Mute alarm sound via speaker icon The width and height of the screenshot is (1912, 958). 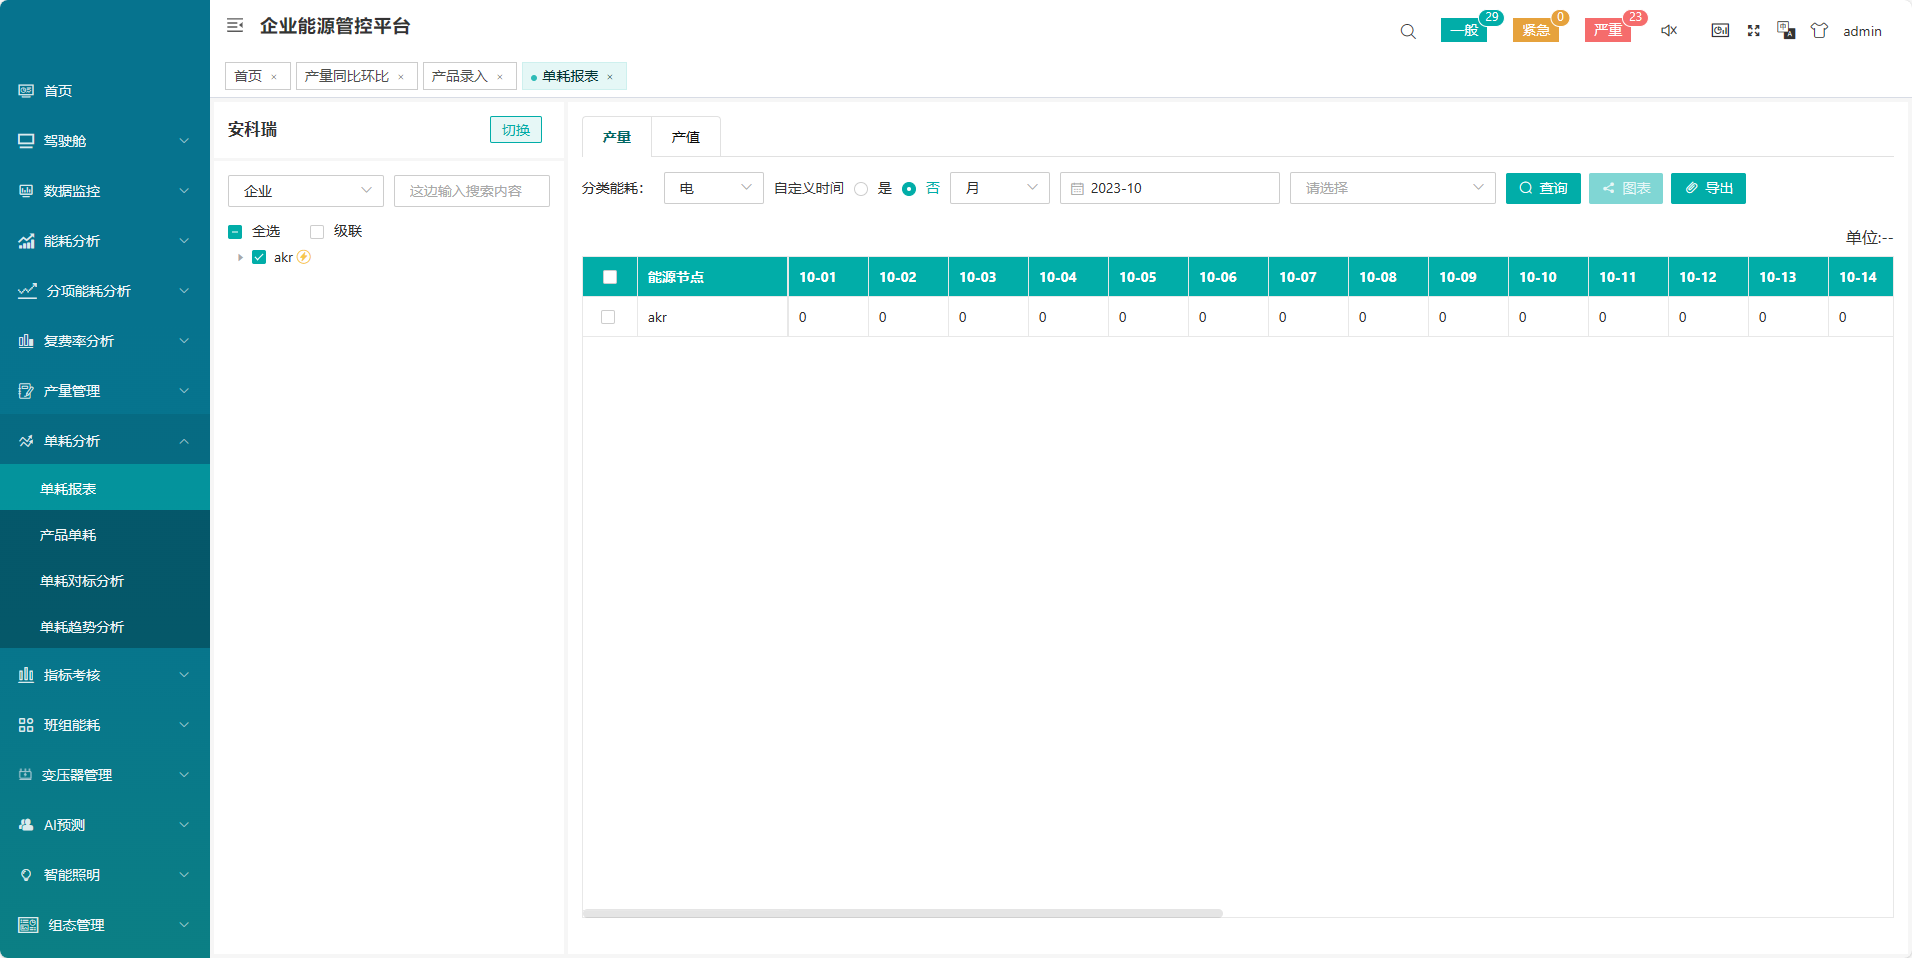click(x=1668, y=31)
